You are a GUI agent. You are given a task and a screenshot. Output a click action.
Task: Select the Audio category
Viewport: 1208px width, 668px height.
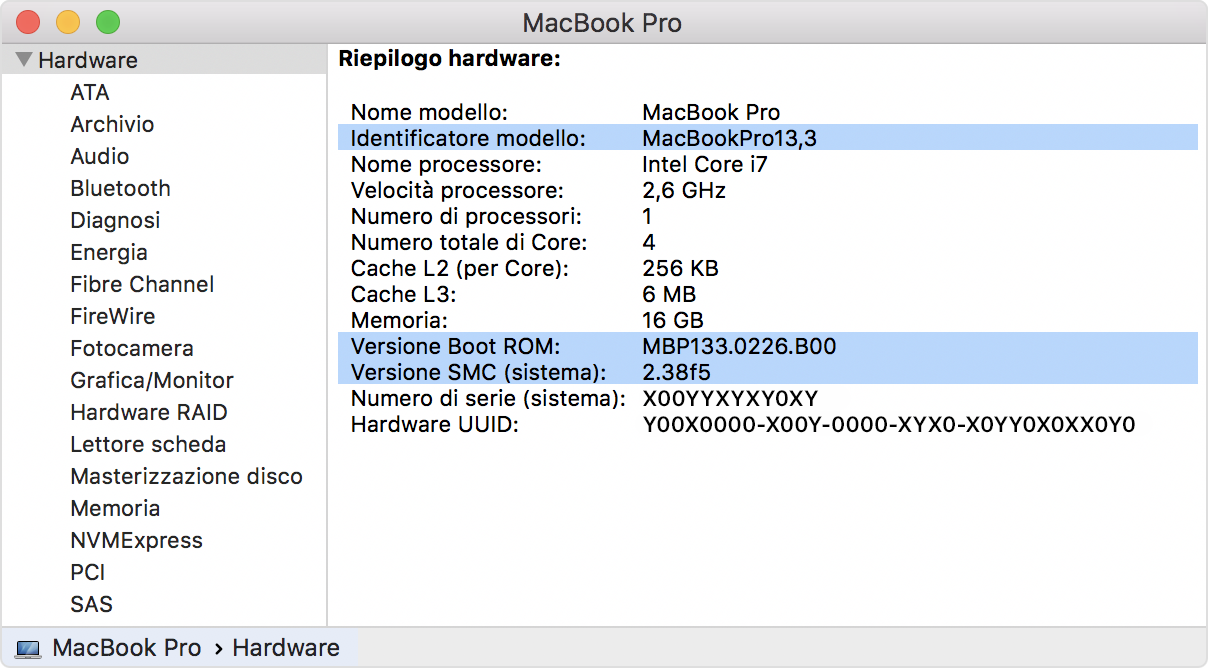coord(98,156)
